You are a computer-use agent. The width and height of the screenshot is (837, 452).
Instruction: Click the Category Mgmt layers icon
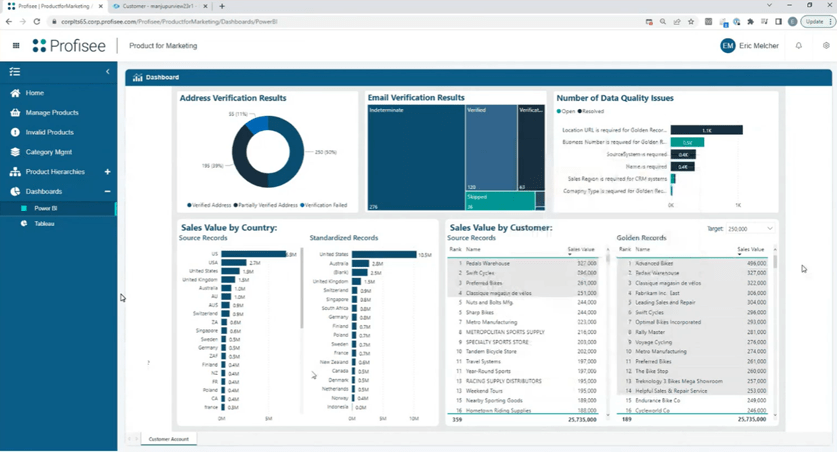(x=15, y=152)
